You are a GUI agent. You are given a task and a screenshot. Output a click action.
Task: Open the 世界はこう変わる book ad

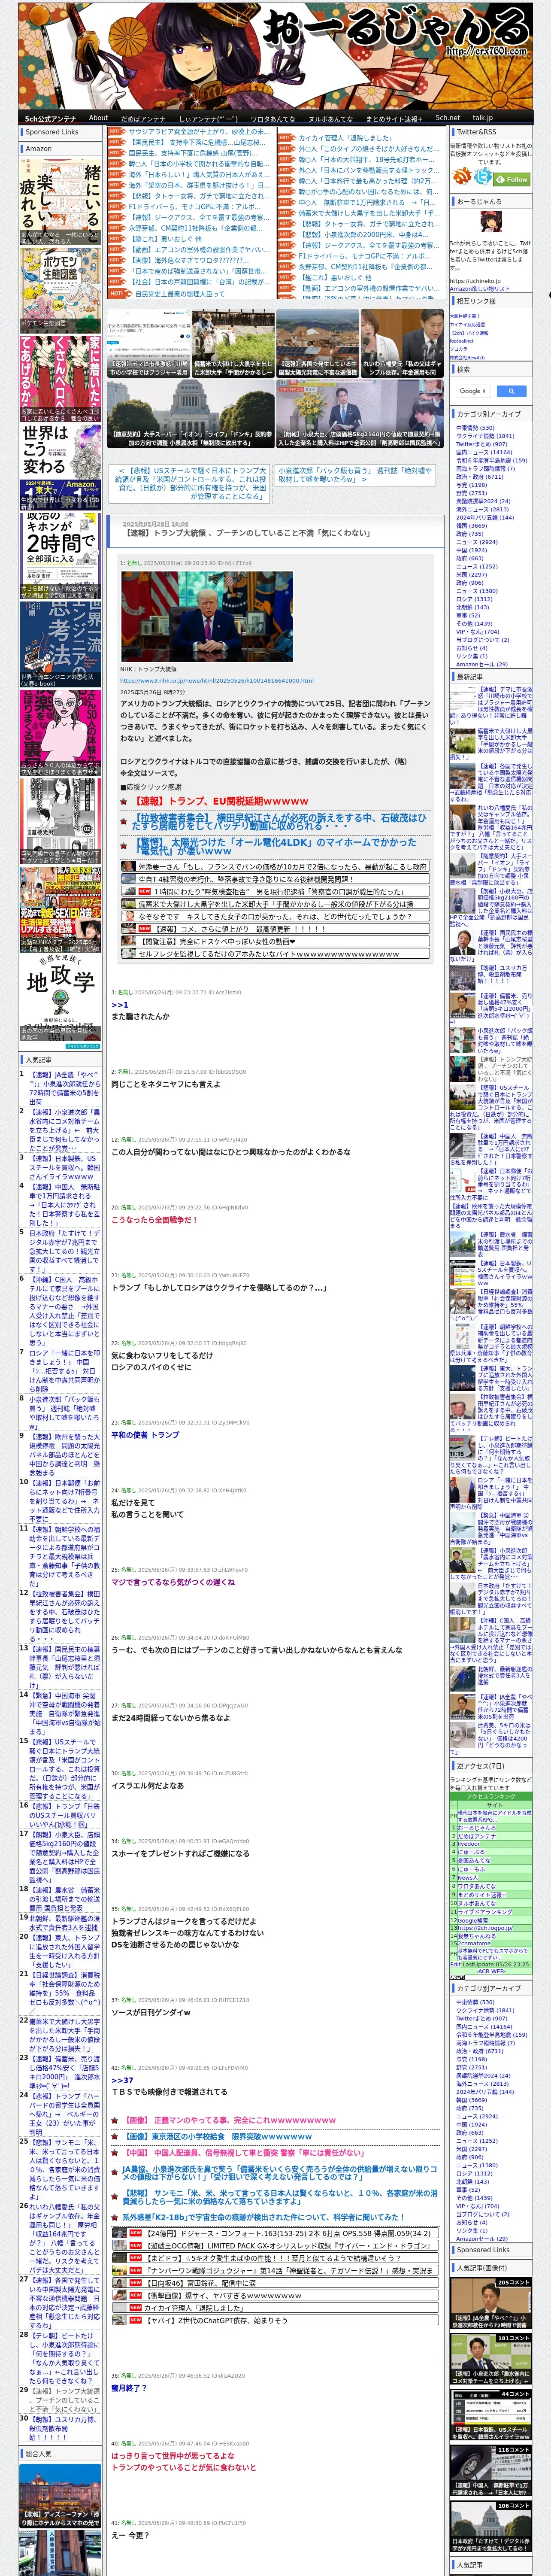tap(60, 468)
